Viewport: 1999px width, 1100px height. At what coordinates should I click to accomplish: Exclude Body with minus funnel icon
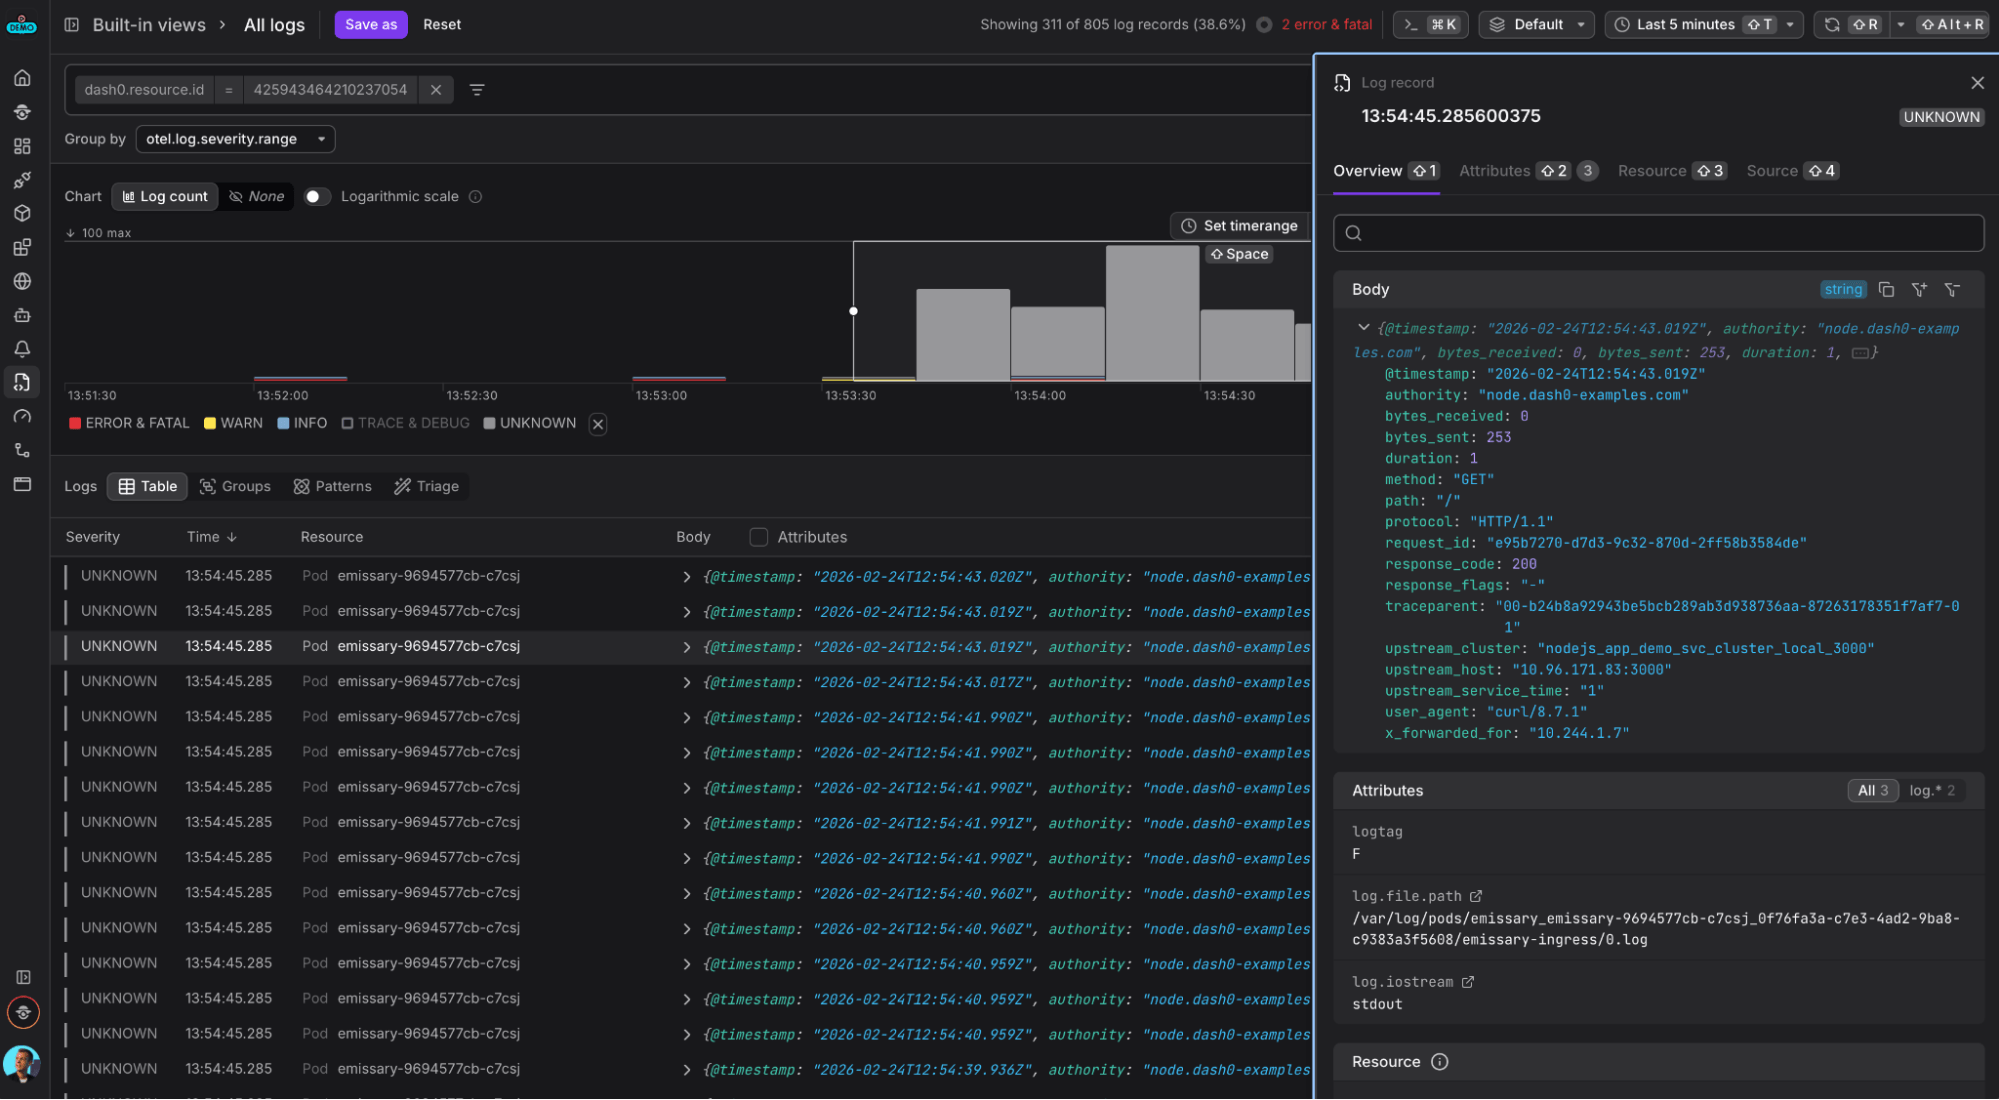pos(1952,289)
